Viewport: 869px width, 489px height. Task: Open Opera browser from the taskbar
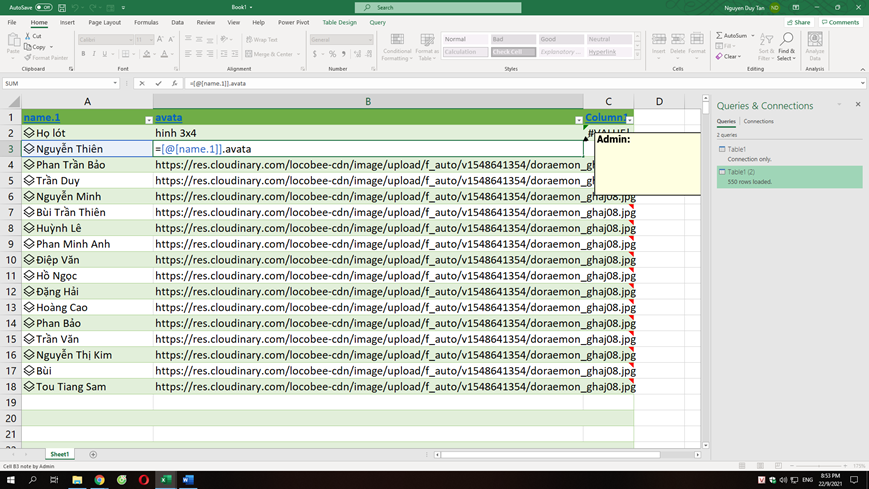click(x=144, y=480)
